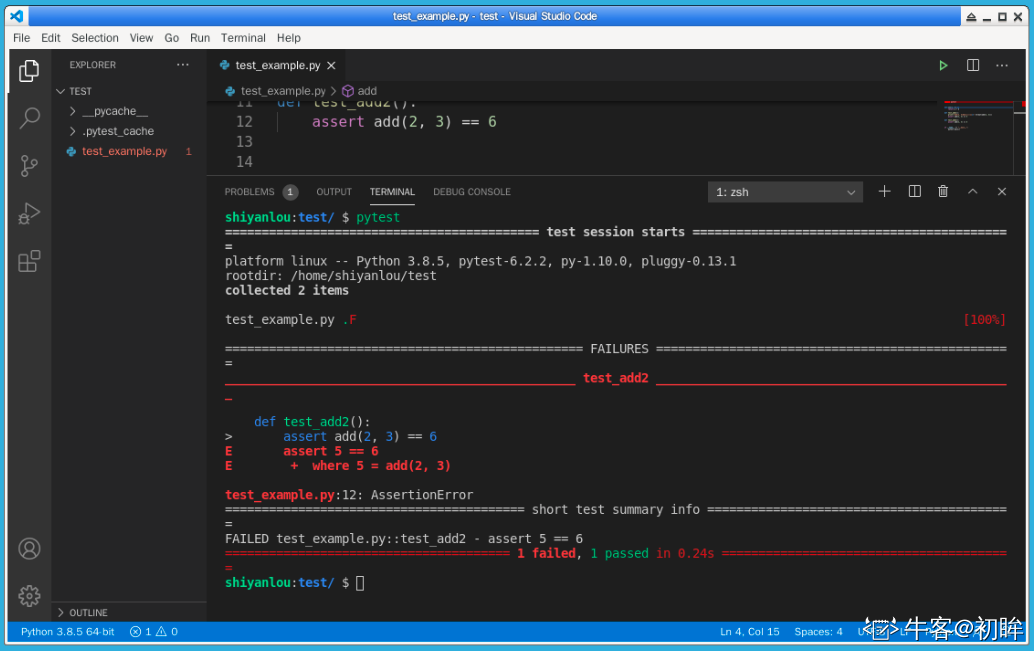Click Ln 4, Col 15 status item

[749, 632]
